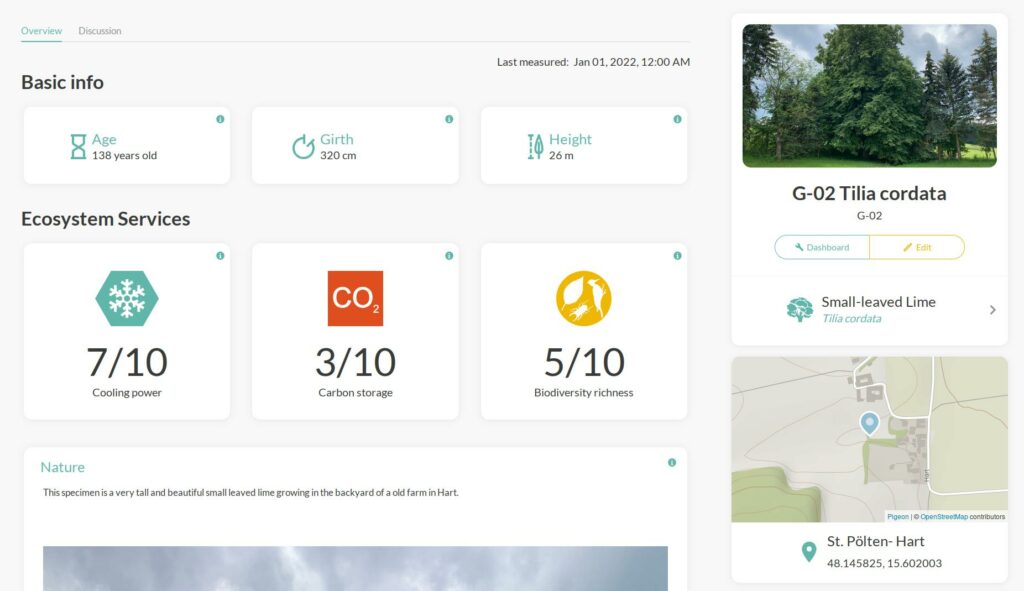This screenshot has width=1024, height=591.
Task: Click the '320 cm' girth value
Action: click(338, 155)
